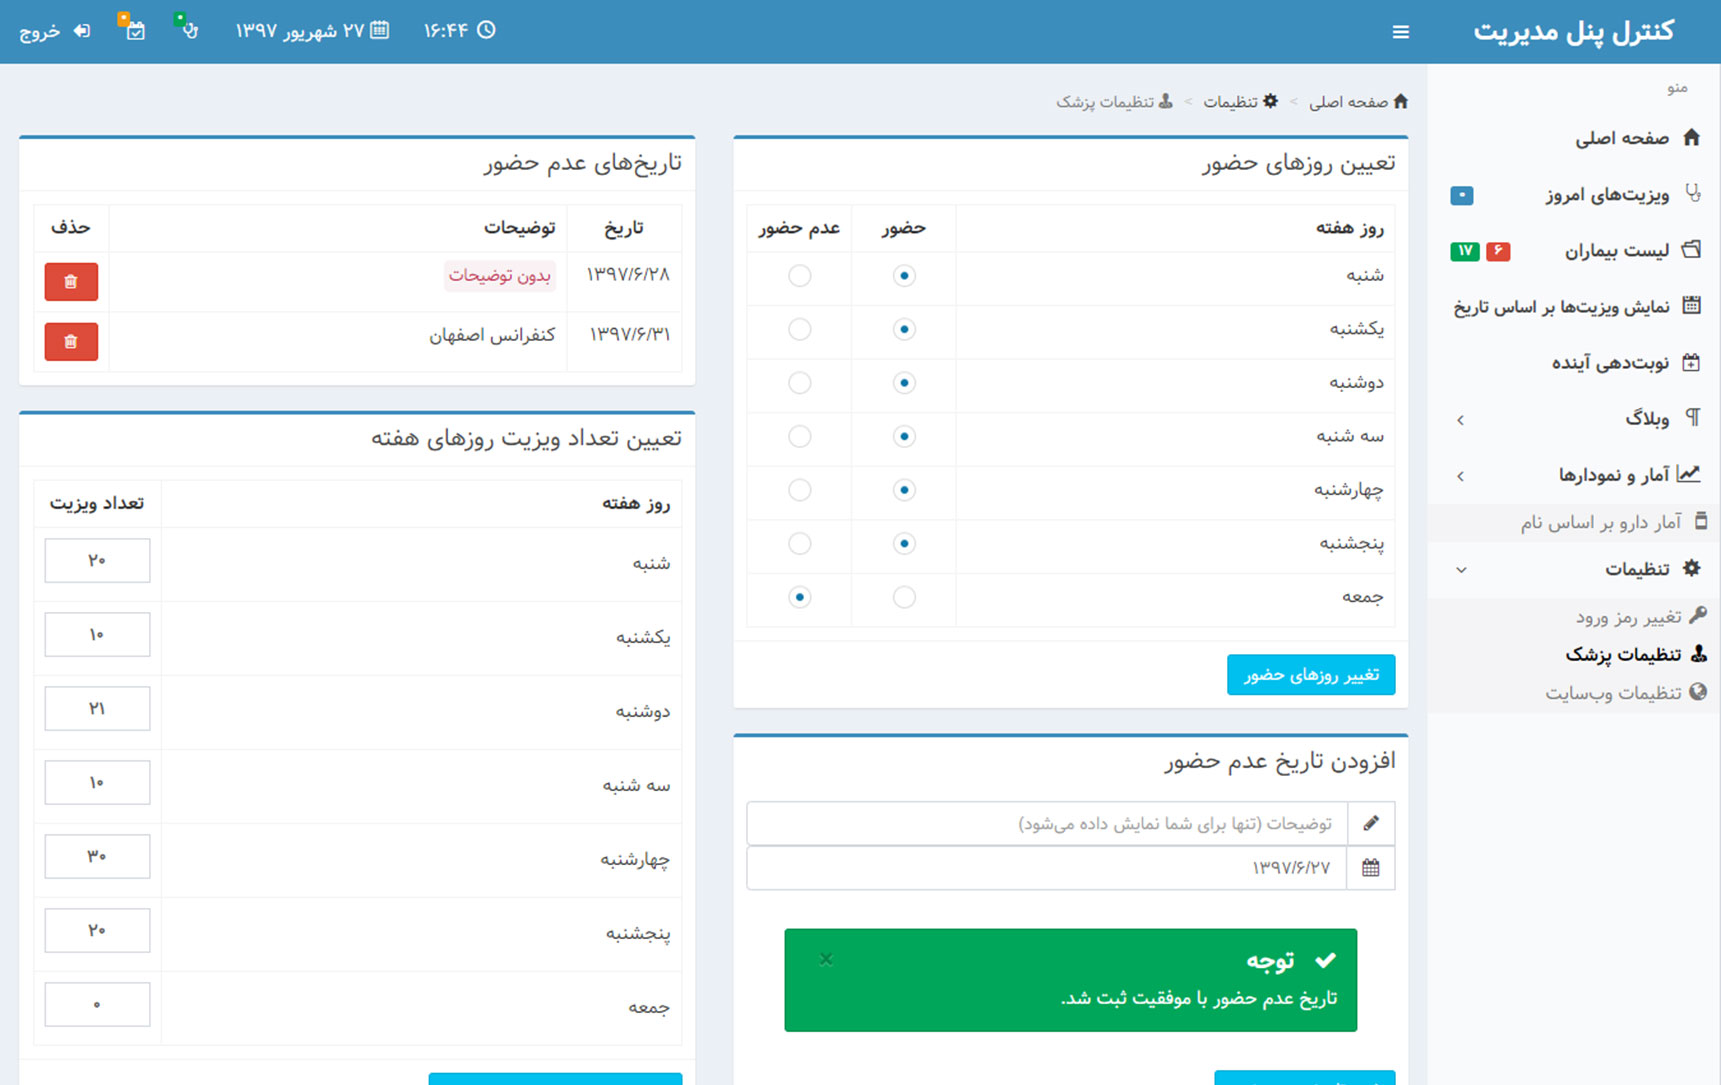Viewport: 1721px width, 1085px height.
Task: Click the تغییر روزهای حضور button
Action: click(x=1310, y=675)
